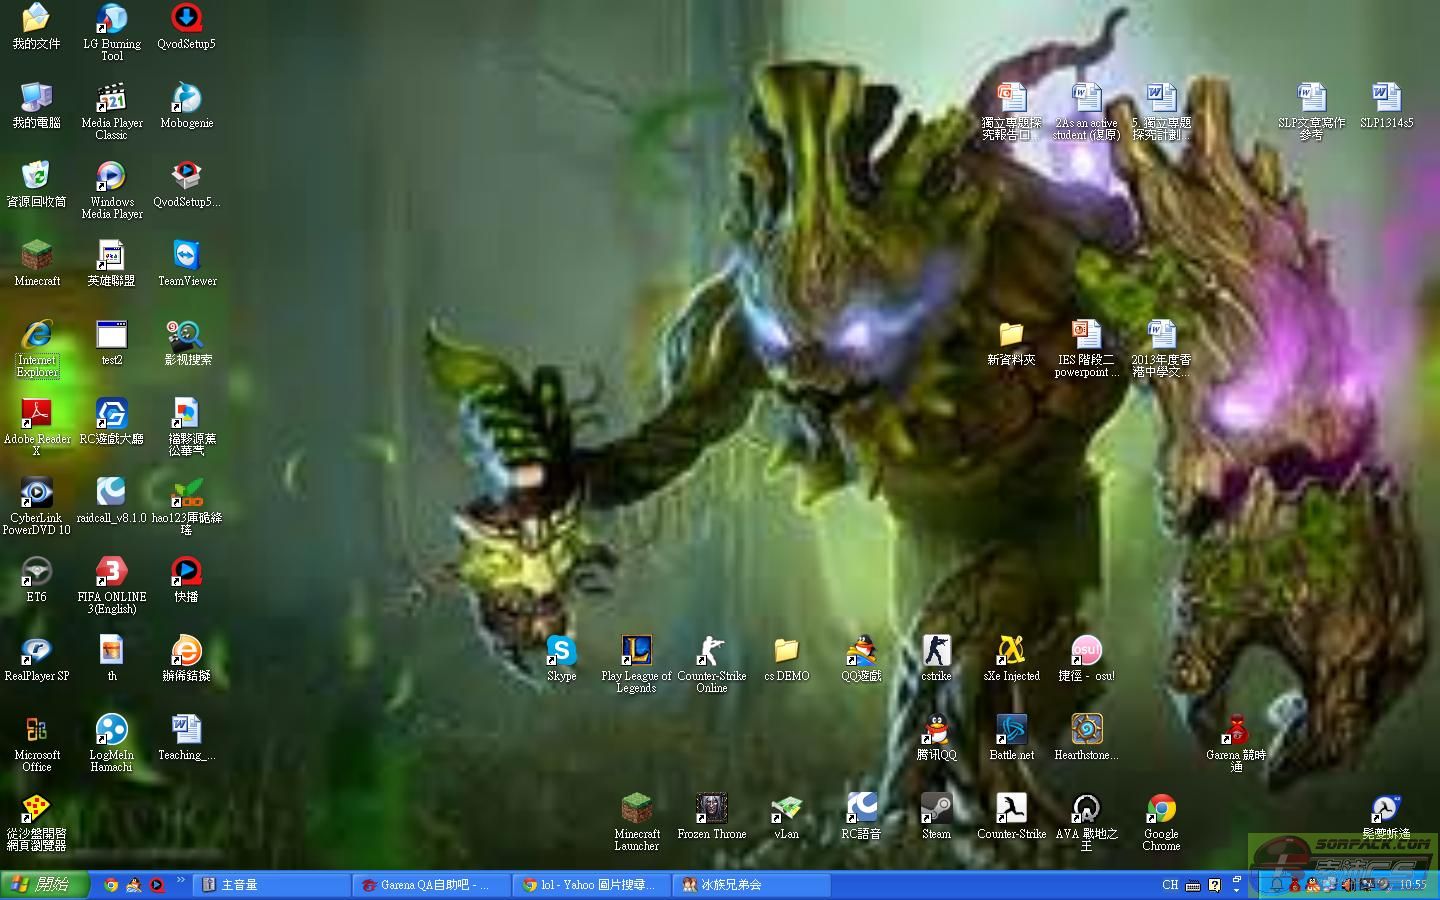Open Adobe Reader X shortcut

click(x=37, y=414)
